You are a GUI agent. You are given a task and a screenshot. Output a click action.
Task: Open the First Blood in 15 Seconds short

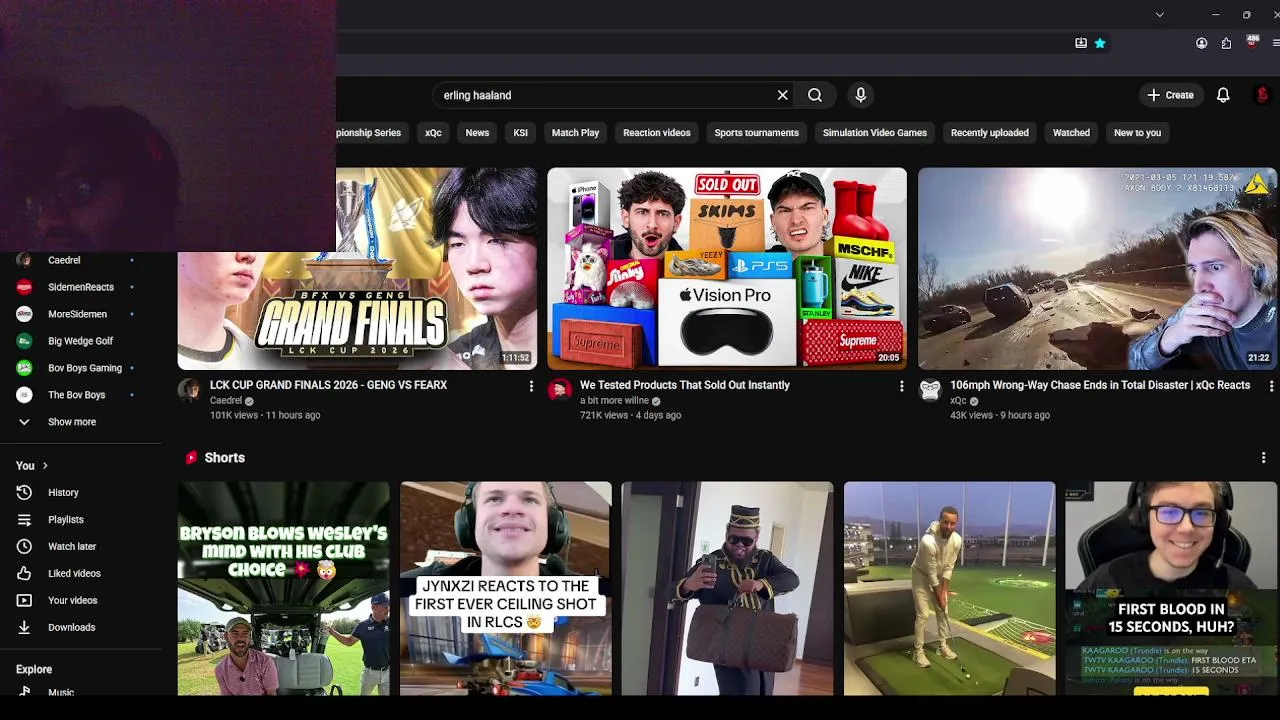[x=1171, y=588]
